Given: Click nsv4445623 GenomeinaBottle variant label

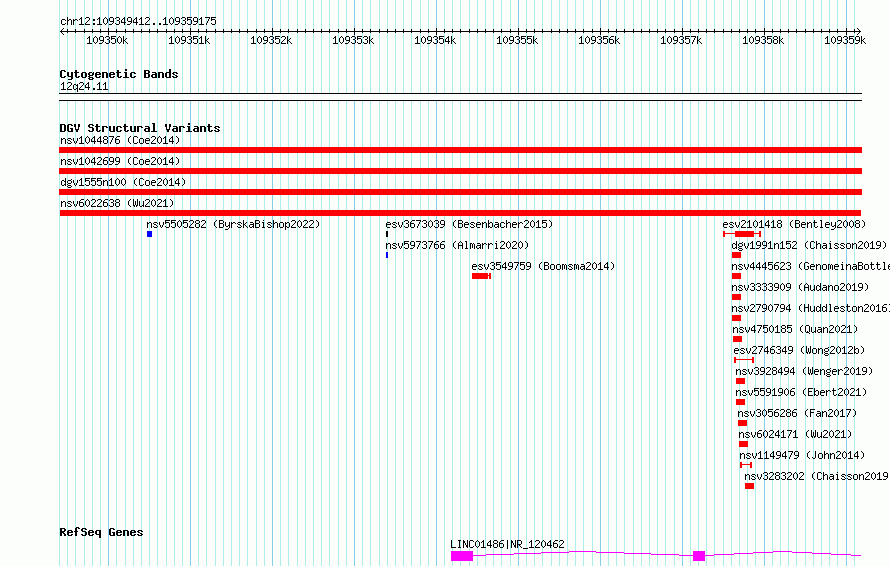Looking at the screenshot, I should point(811,266).
